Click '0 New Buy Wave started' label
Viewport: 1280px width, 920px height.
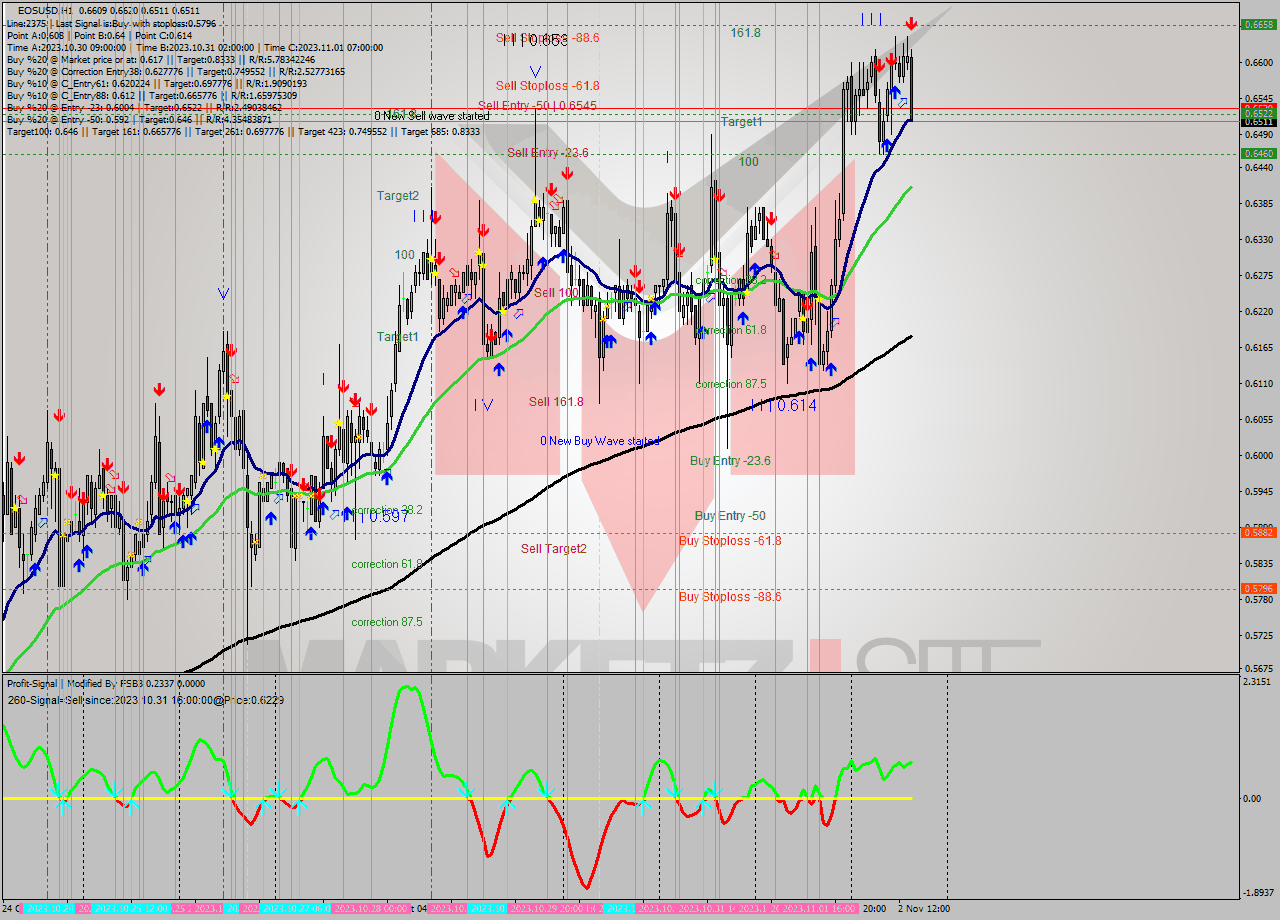click(600, 441)
